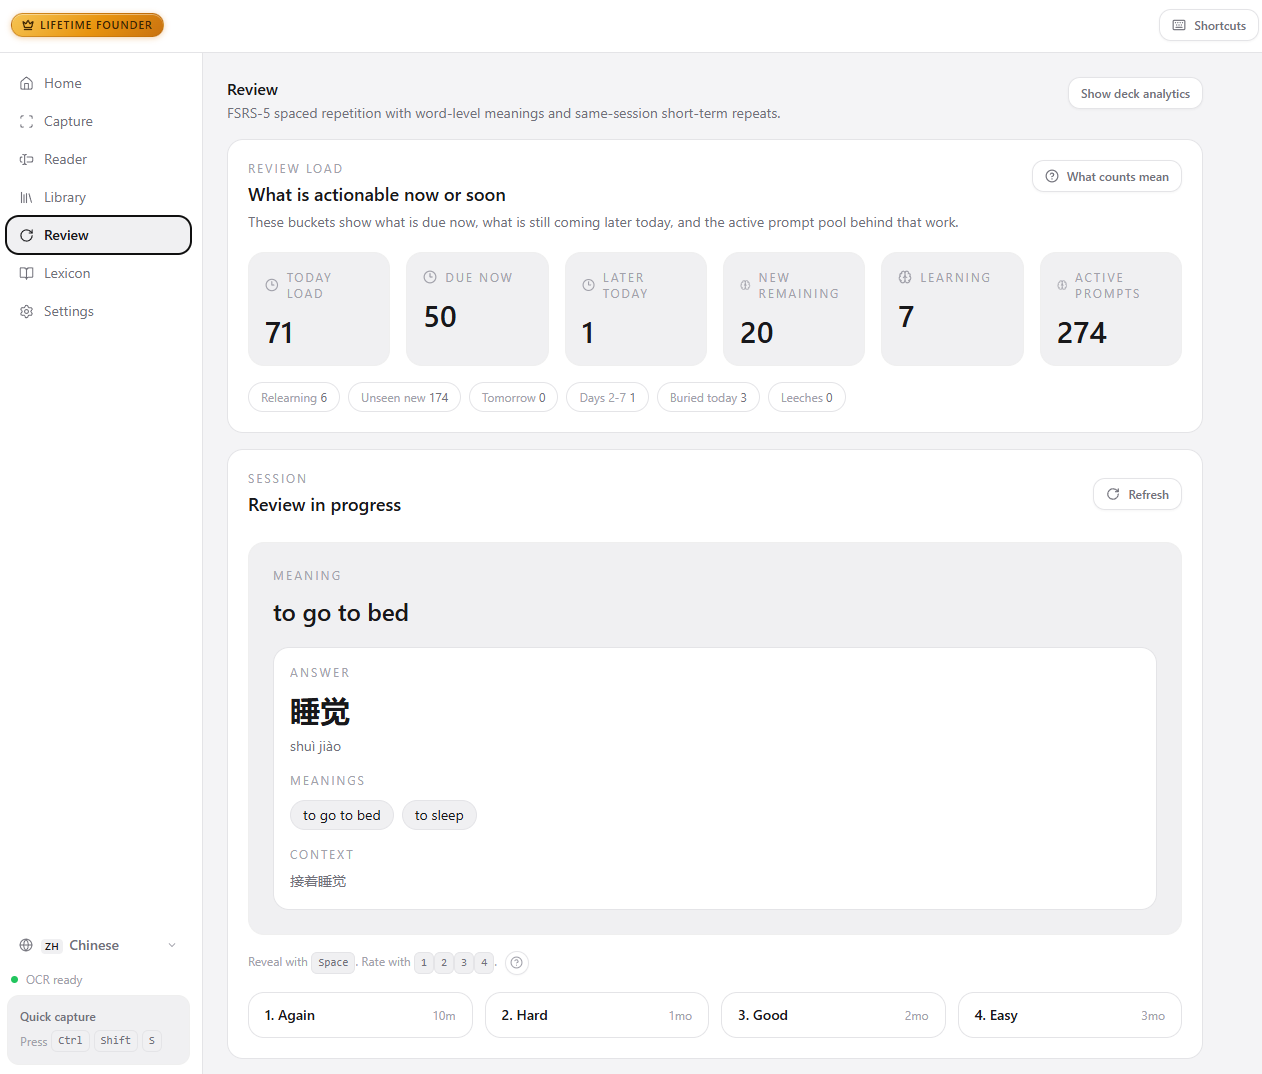This screenshot has height=1074, width=1262.
Task: Click the Lifetime Founder badge
Action: (87, 25)
